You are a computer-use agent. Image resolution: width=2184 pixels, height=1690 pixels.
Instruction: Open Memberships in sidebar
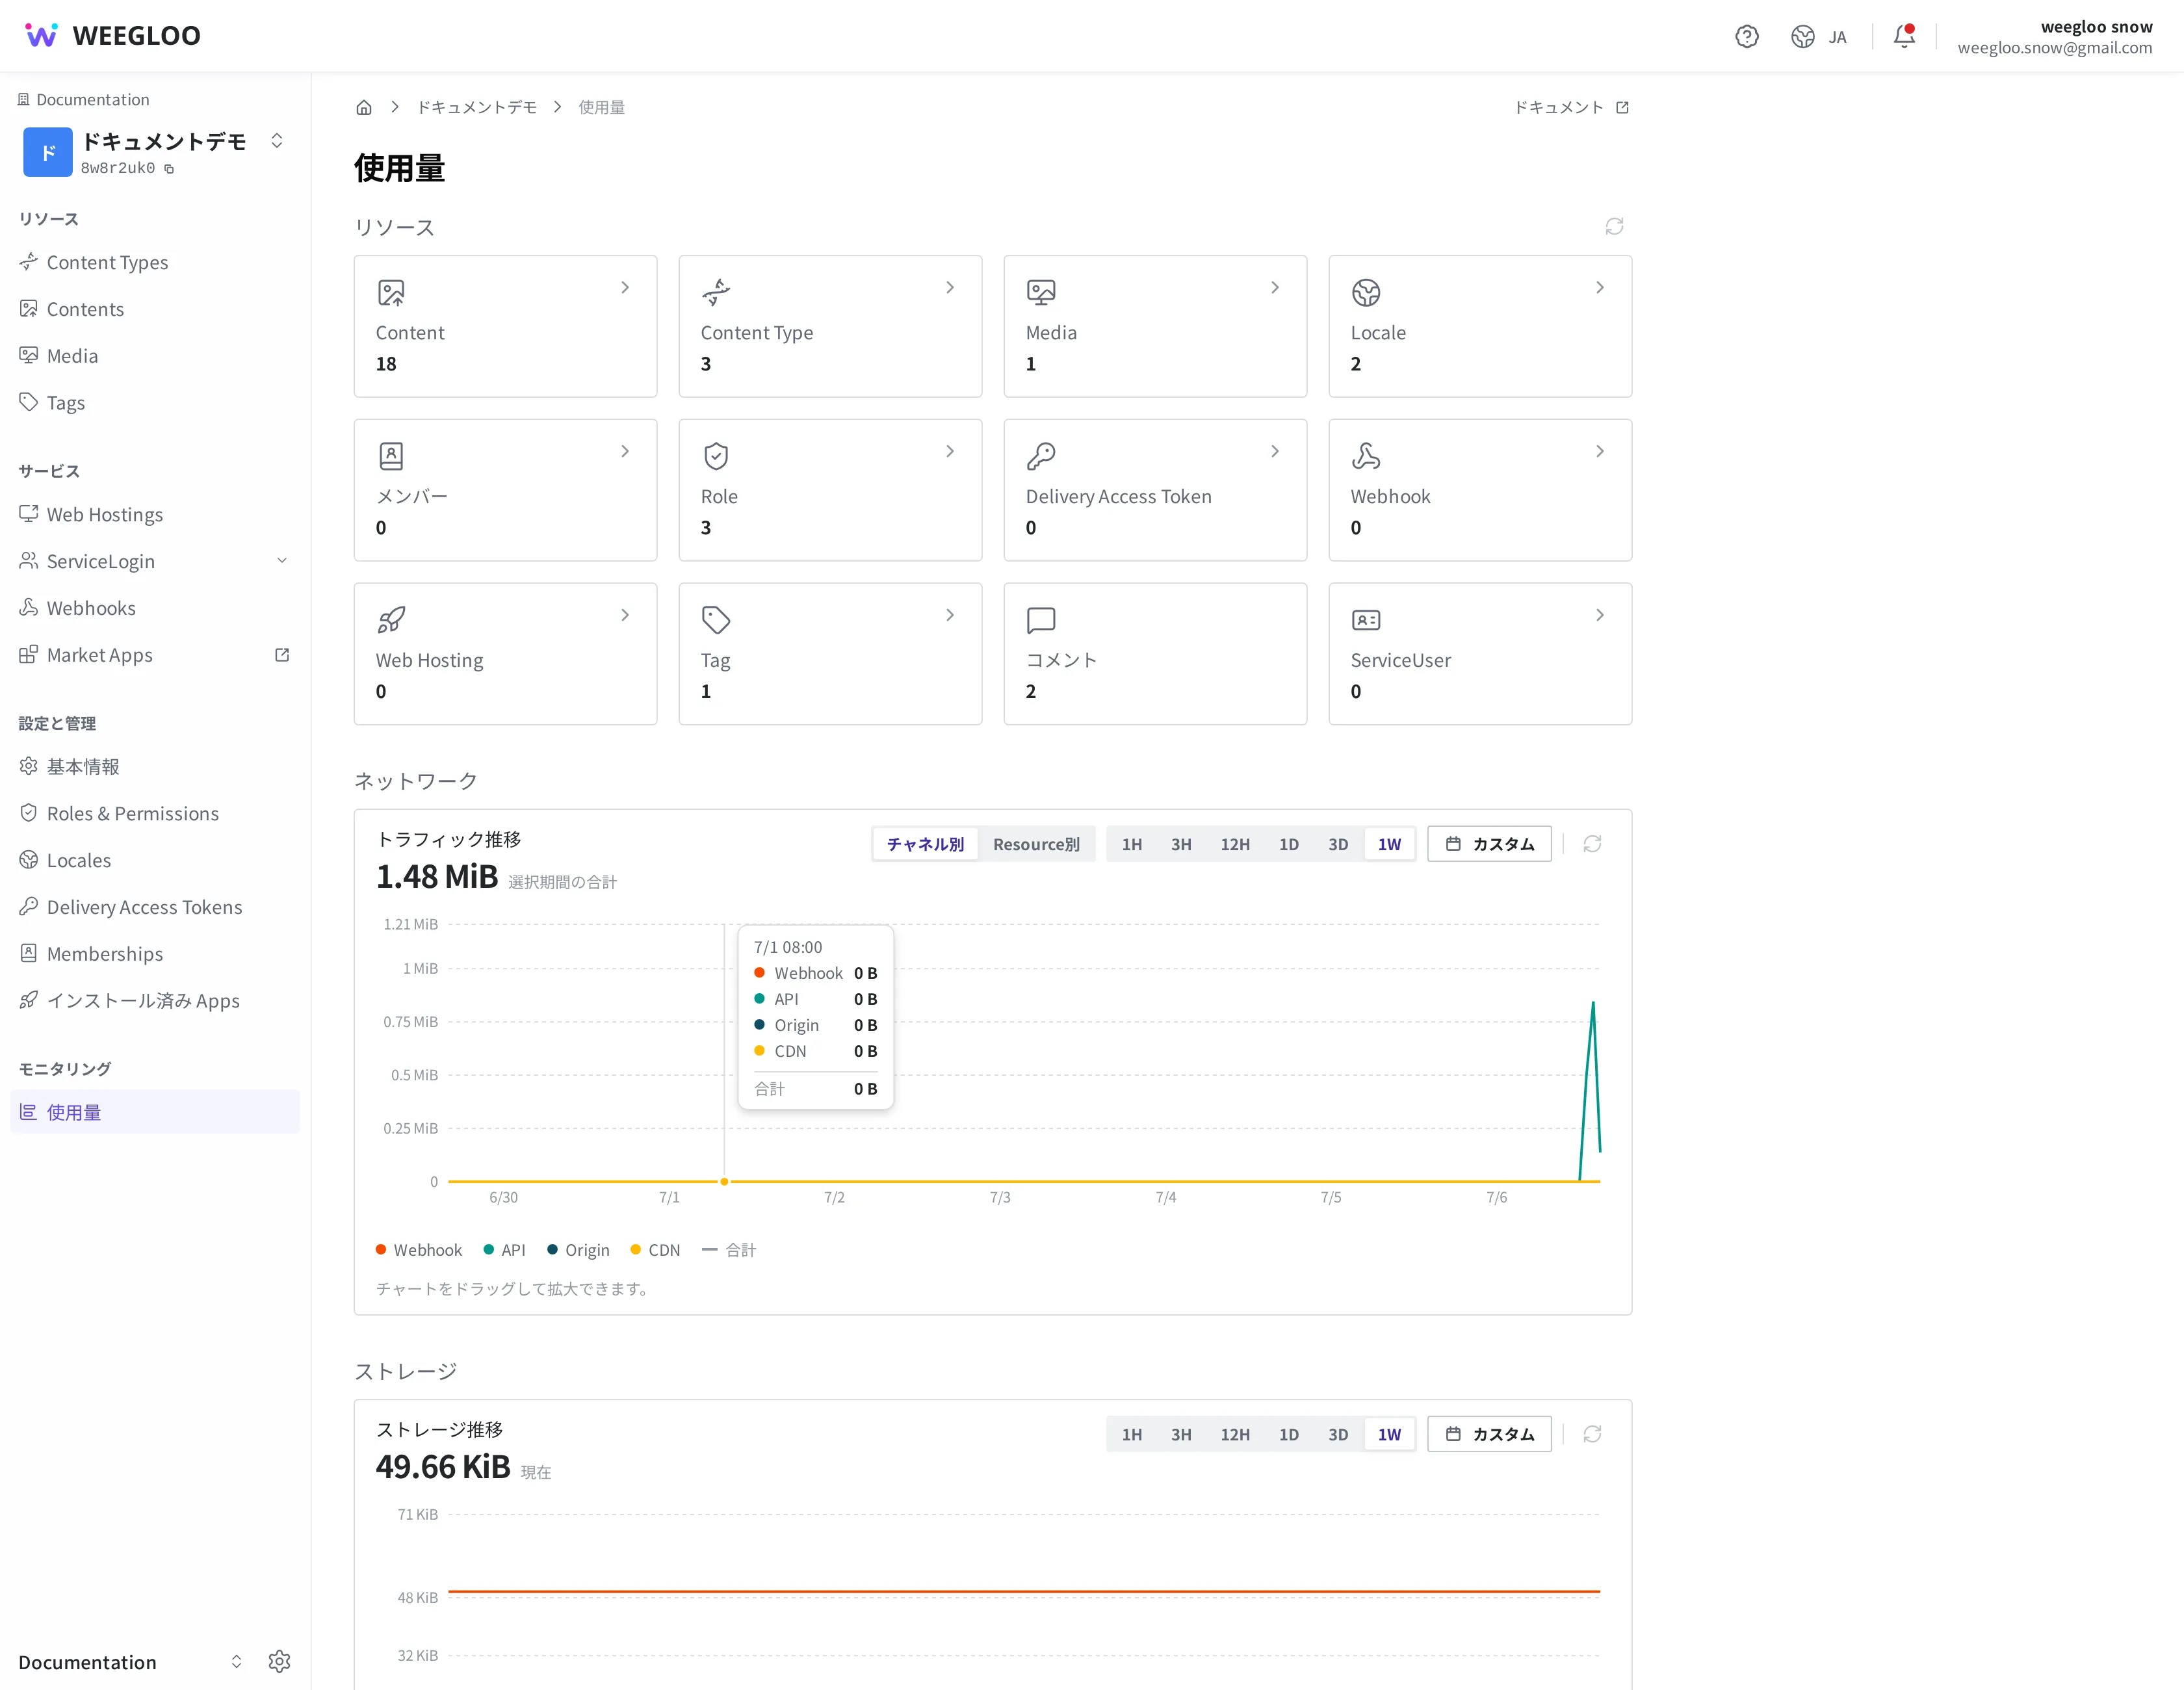click(x=155, y=954)
